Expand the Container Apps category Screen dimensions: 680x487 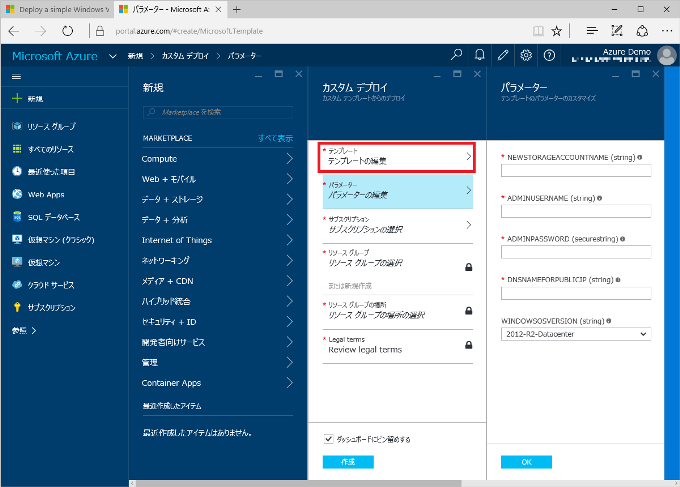217,383
